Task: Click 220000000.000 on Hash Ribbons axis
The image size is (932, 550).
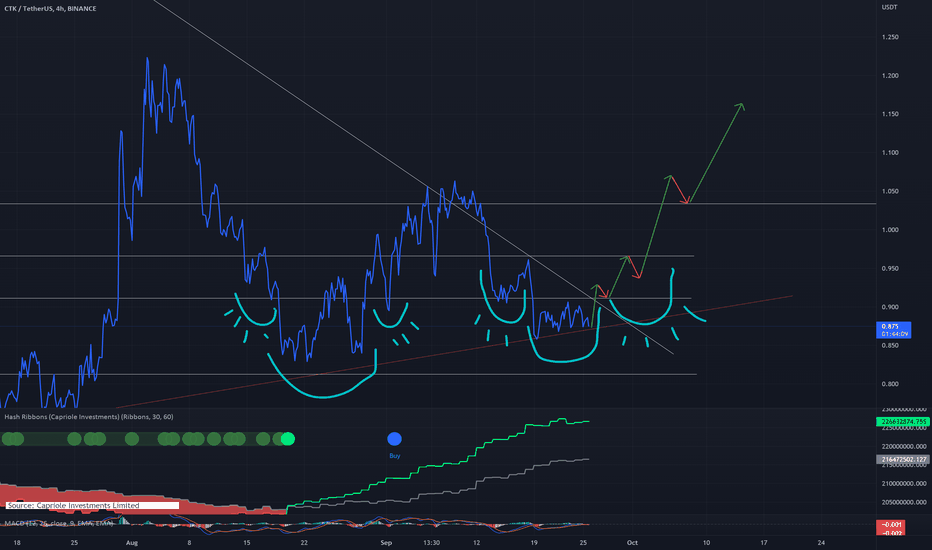Action: pyautogui.click(x=903, y=446)
